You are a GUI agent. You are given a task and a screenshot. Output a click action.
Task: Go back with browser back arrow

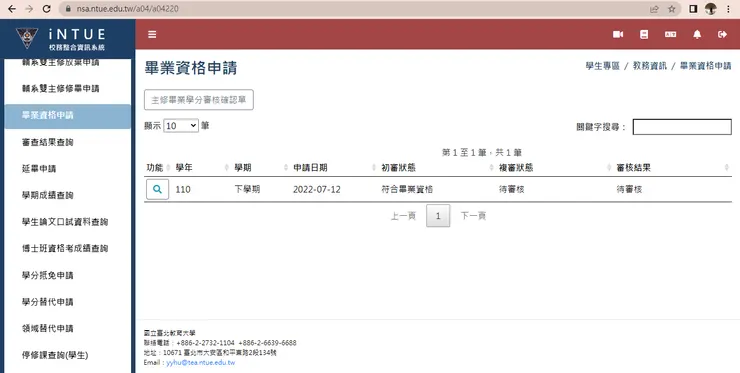pos(12,9)
